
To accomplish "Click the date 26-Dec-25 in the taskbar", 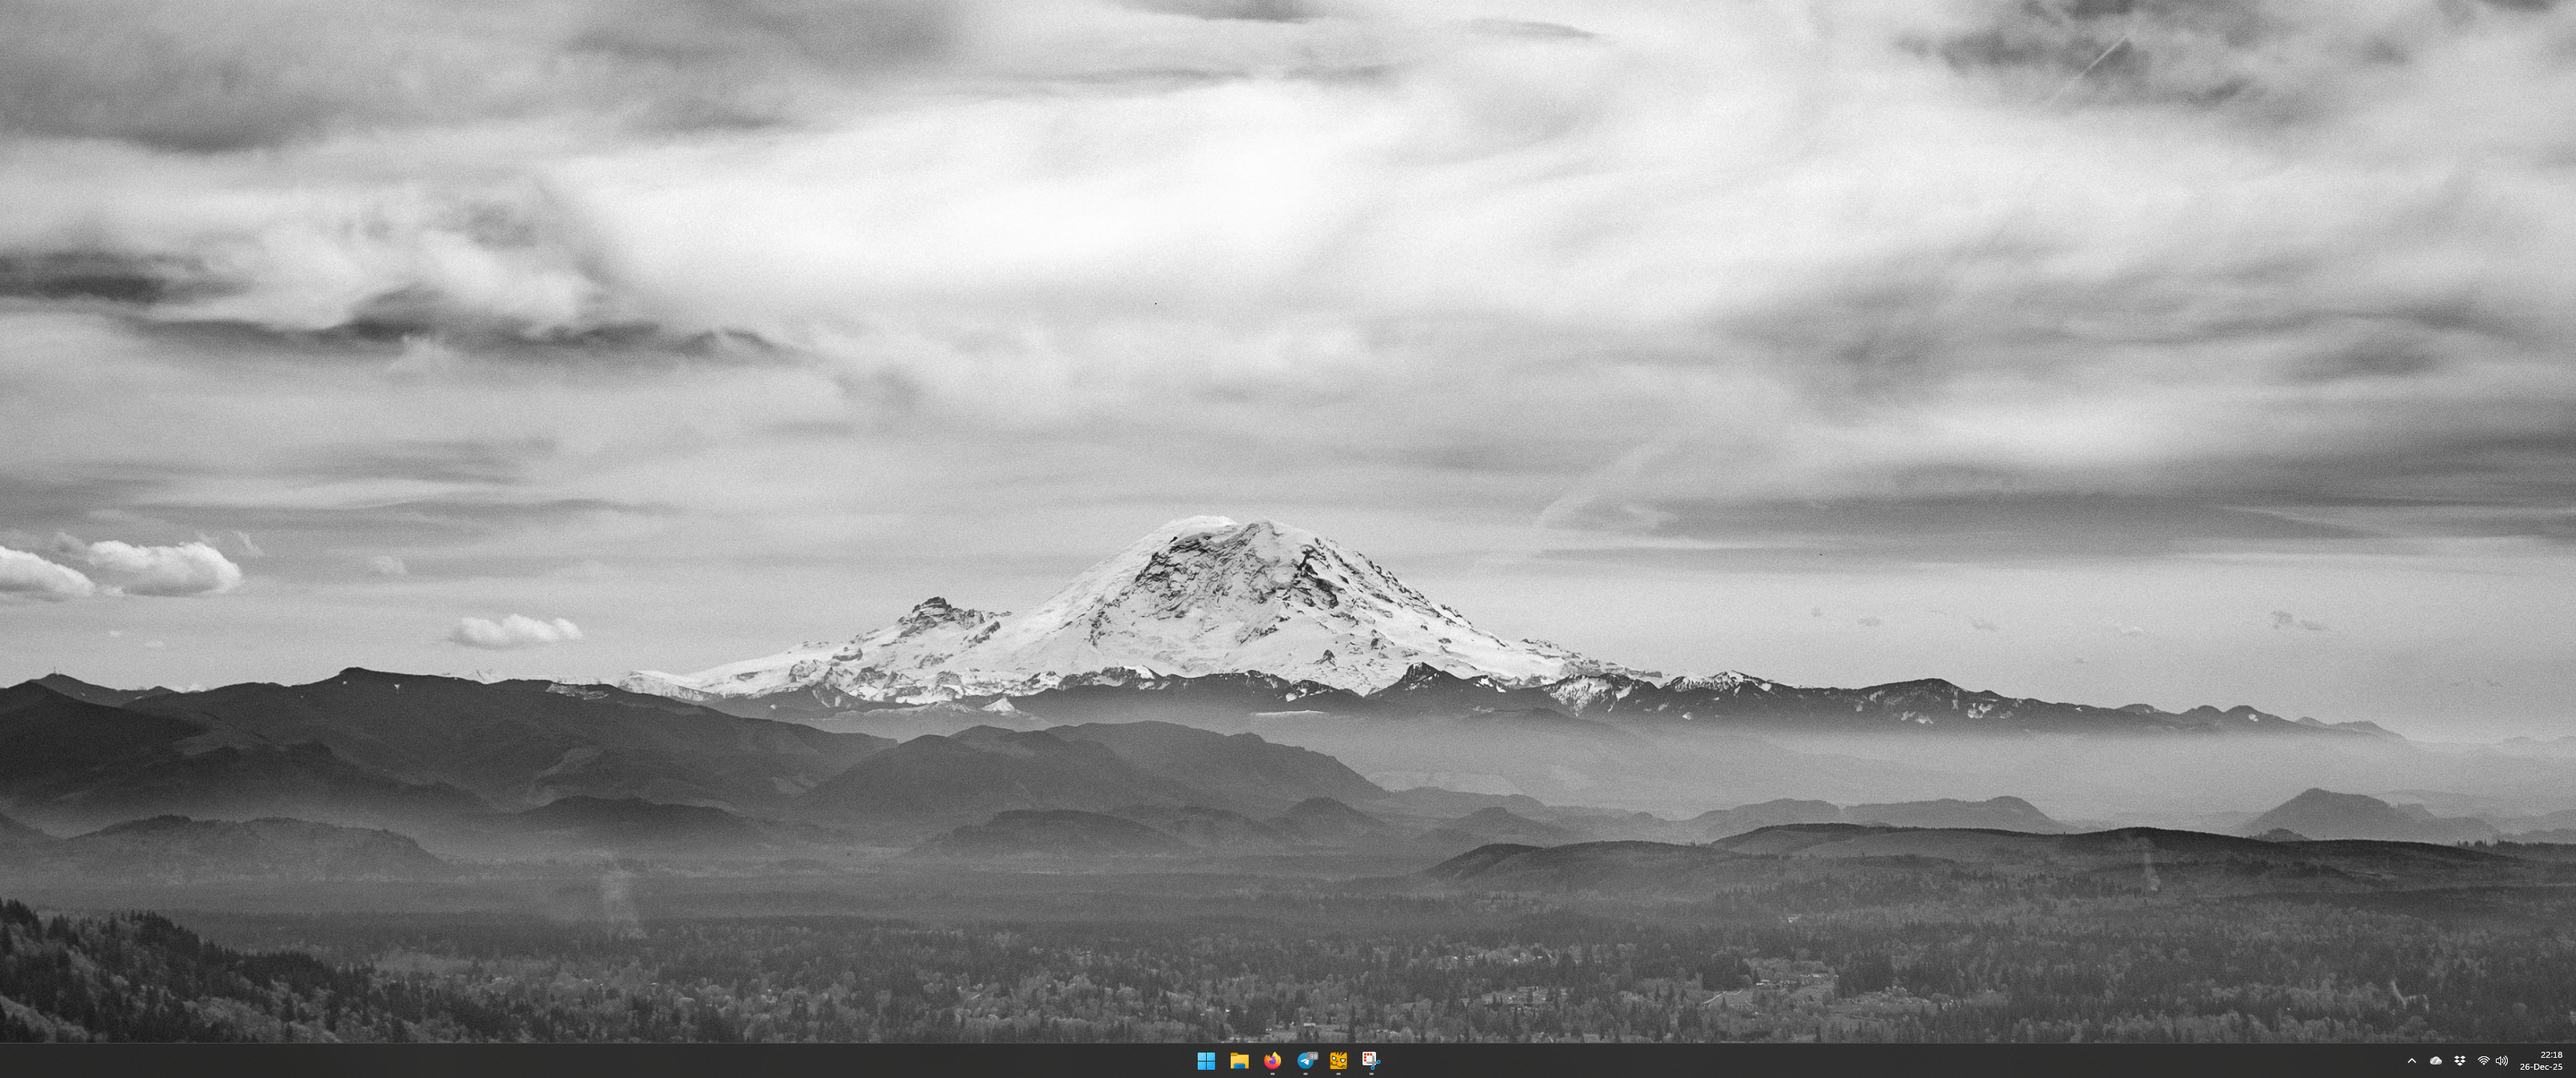I will pos(2540,1067).
